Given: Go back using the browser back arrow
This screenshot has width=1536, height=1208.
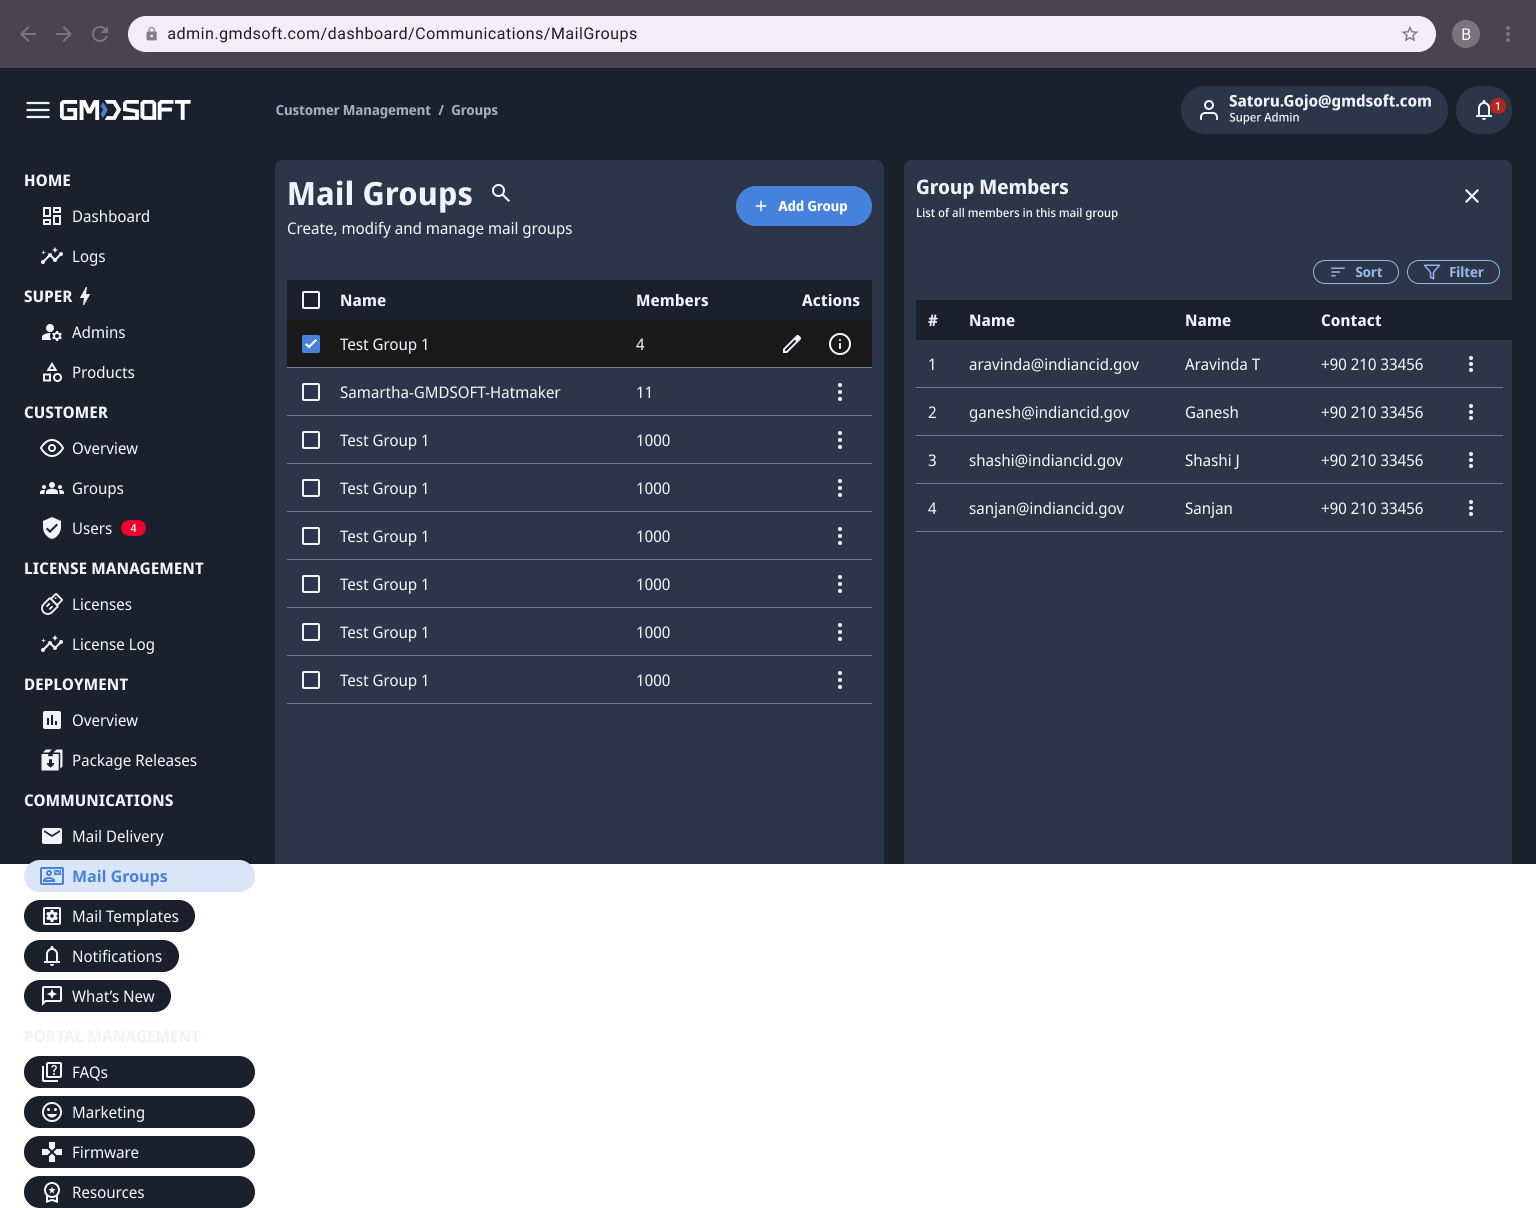Looking at the screenshot, I should (28, 34).
